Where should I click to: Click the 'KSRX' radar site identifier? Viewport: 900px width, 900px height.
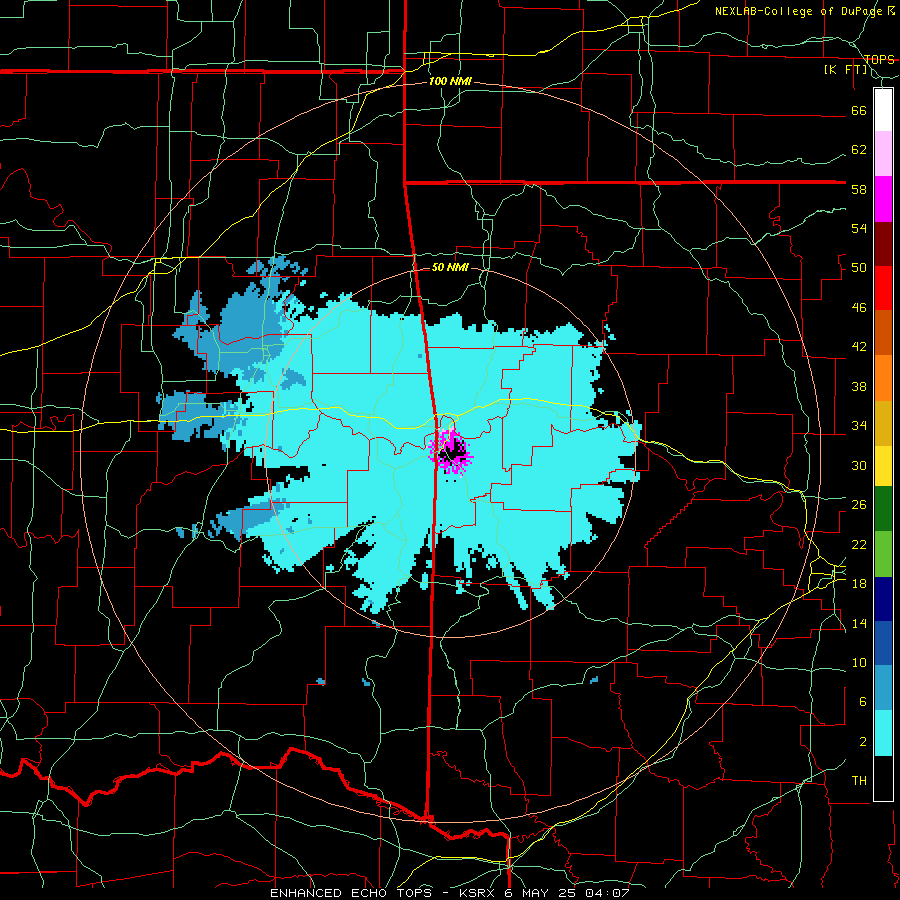(x=479, y=893)
